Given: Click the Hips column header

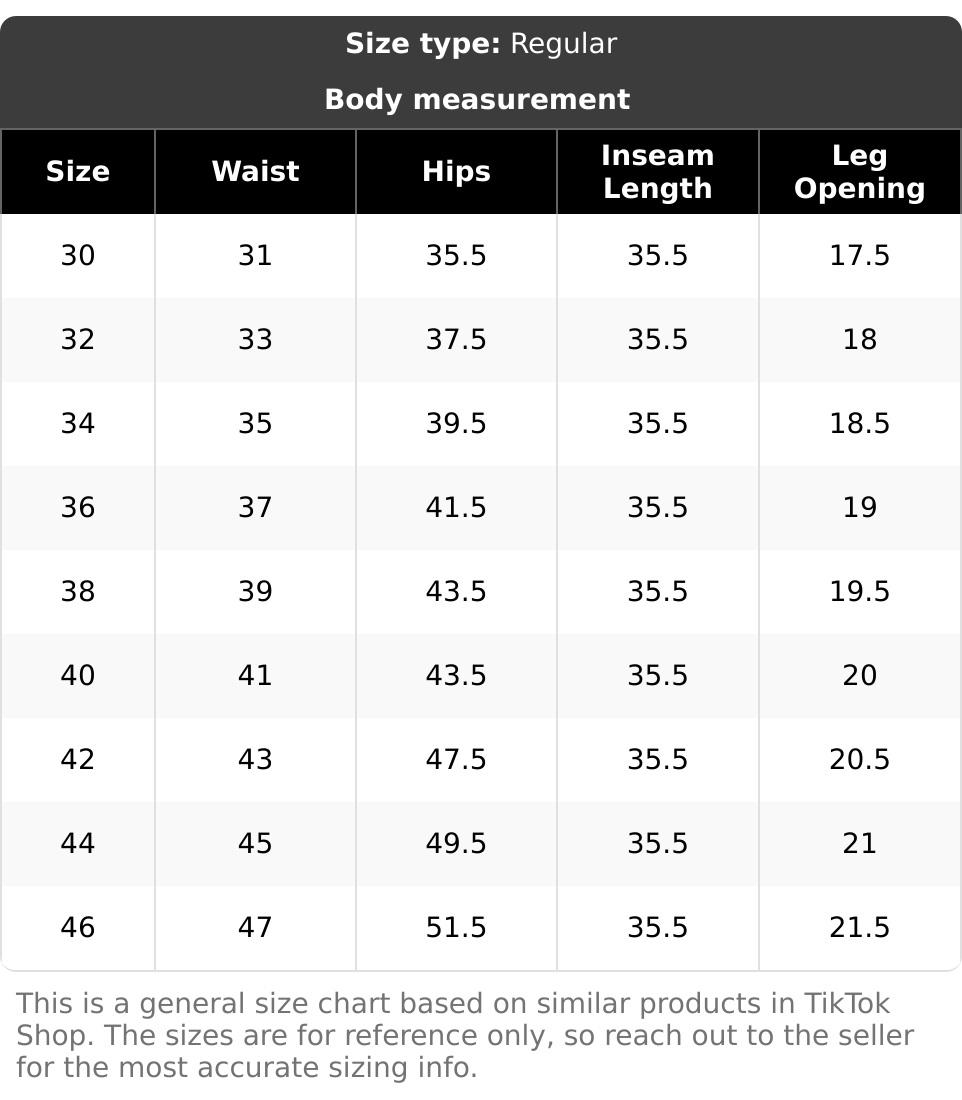Looking at the screenshot, I should pos(456,172).
